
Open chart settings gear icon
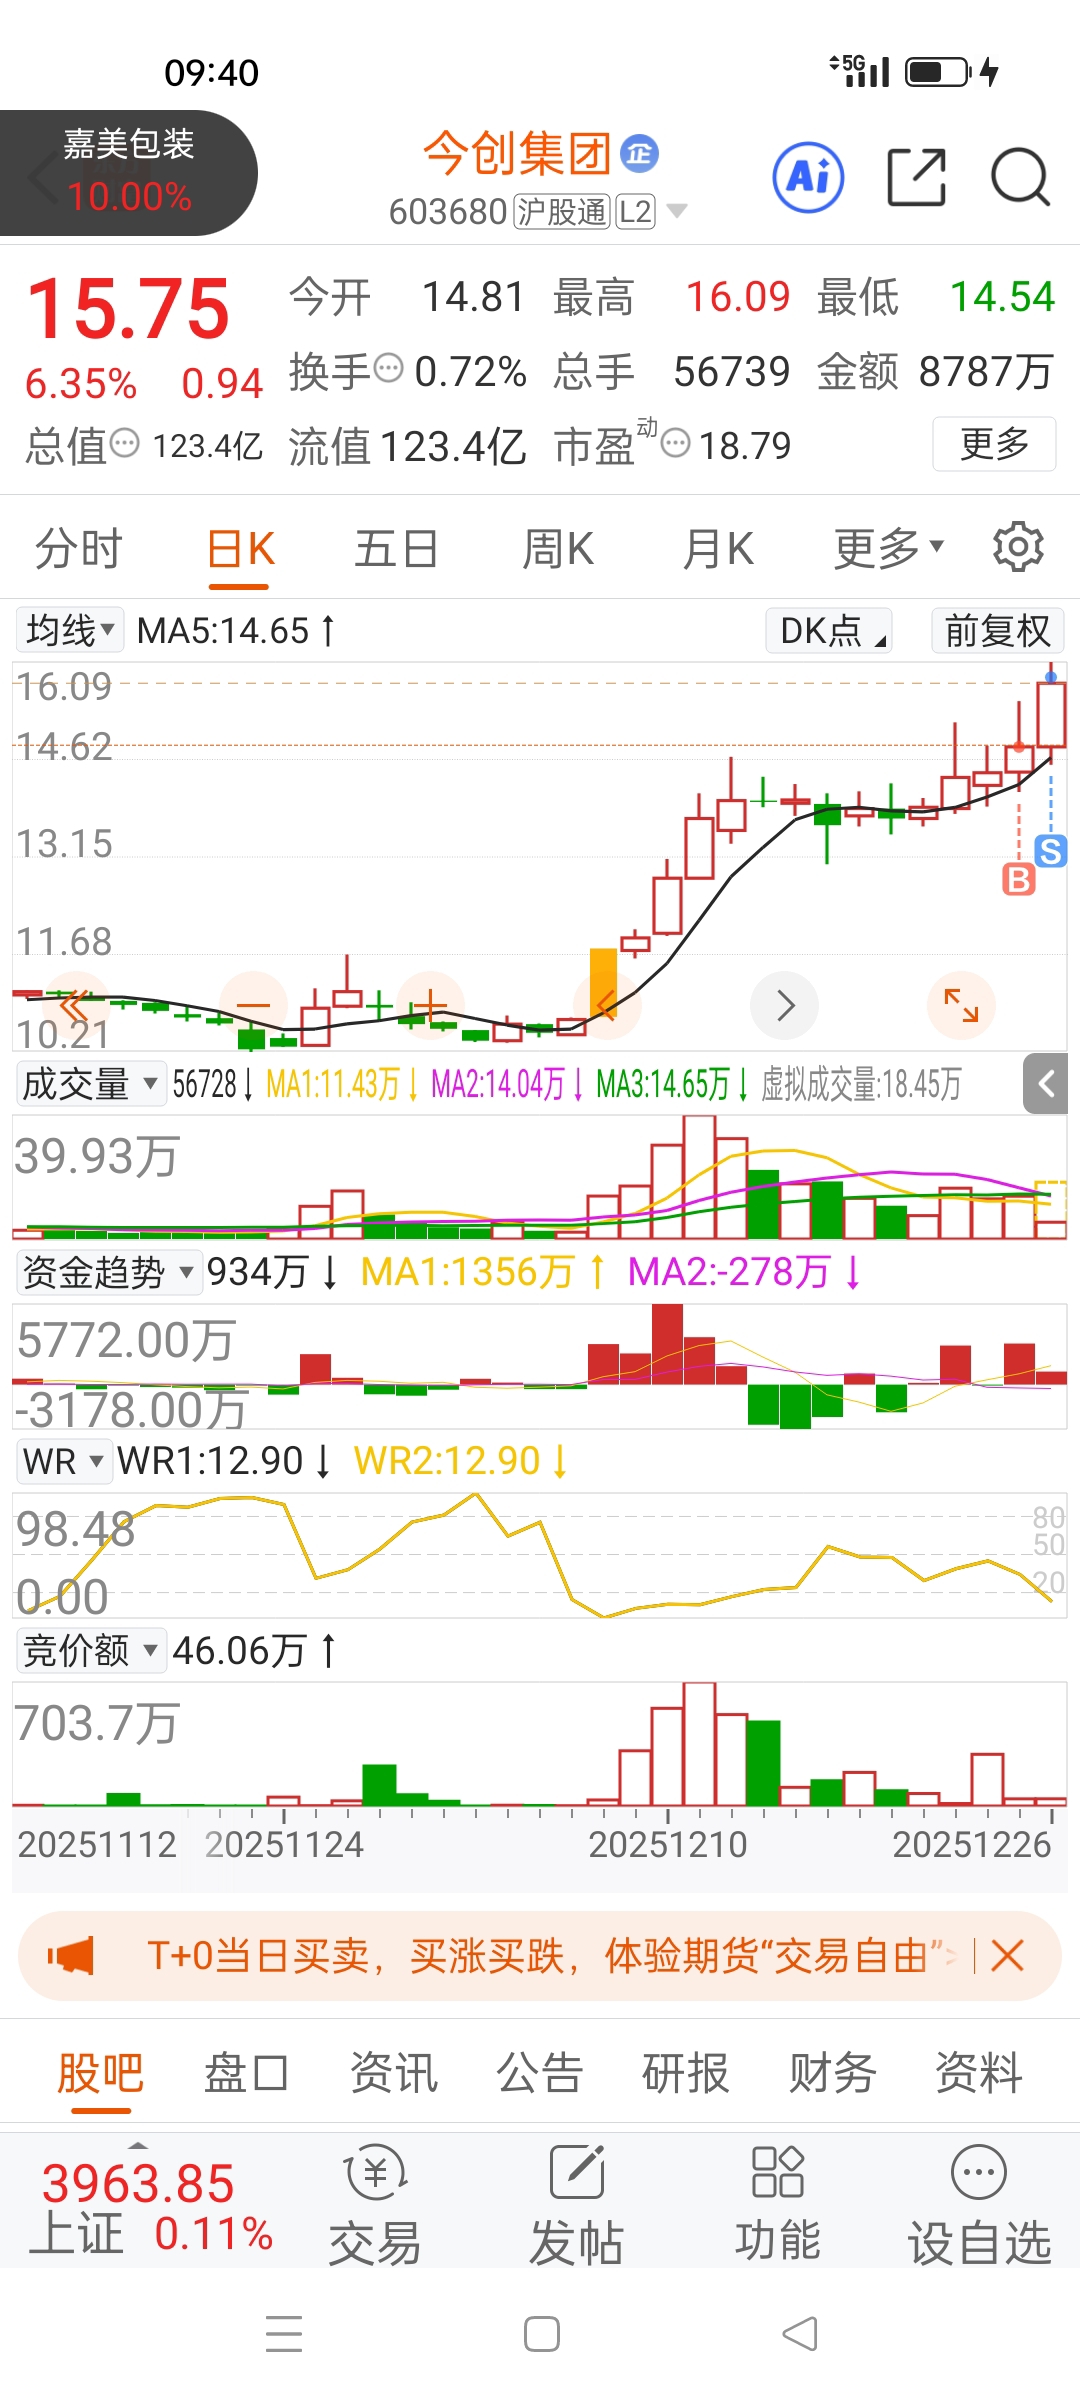point(1018,546)
